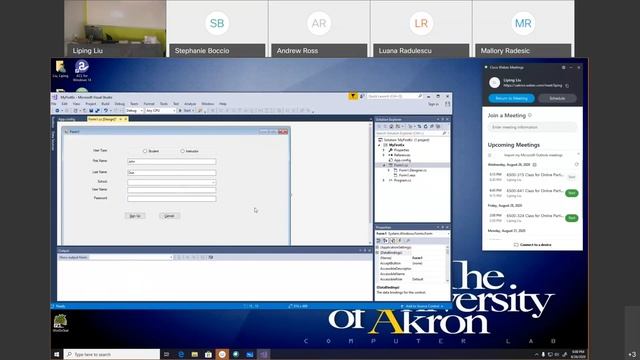Open Microsoft Store taskbar icon
This screenshot has height=360, width=640.
(208, 354)
